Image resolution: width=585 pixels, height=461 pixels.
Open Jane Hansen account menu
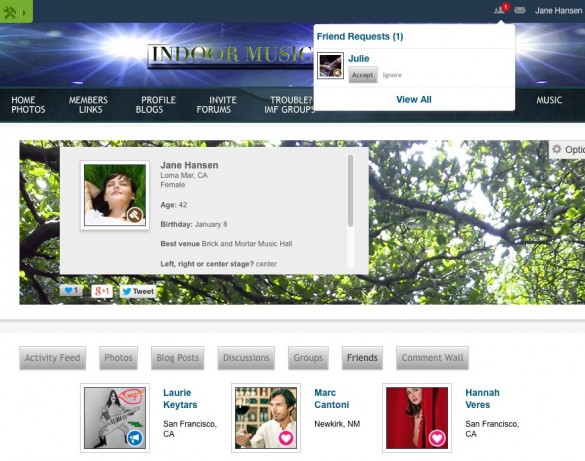tap(558, 11)
